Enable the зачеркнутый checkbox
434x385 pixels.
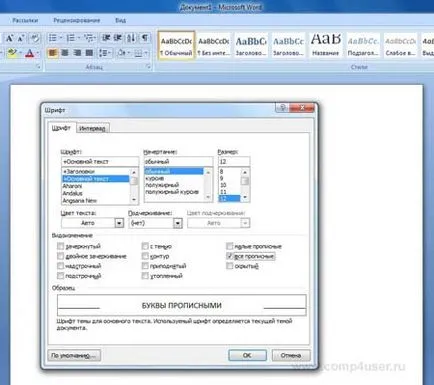(x=60, y=246)
